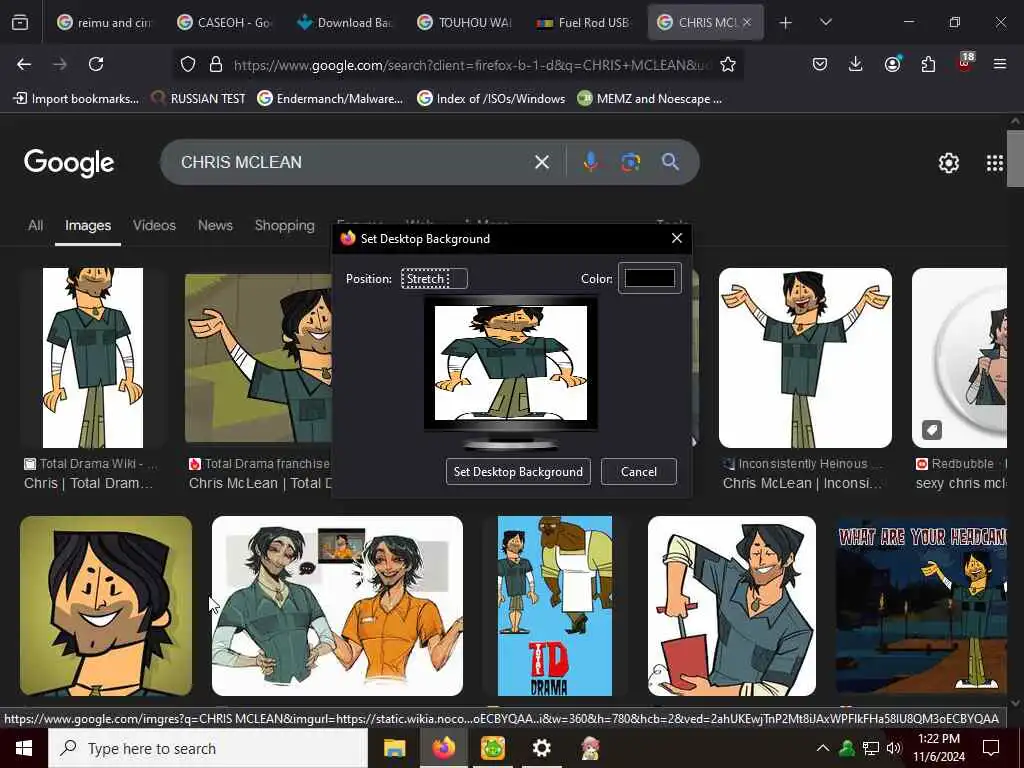Go to Google homepage logo
This screenshot has height=768, width=1024.
pyautogui.click(x=69, y=163)
